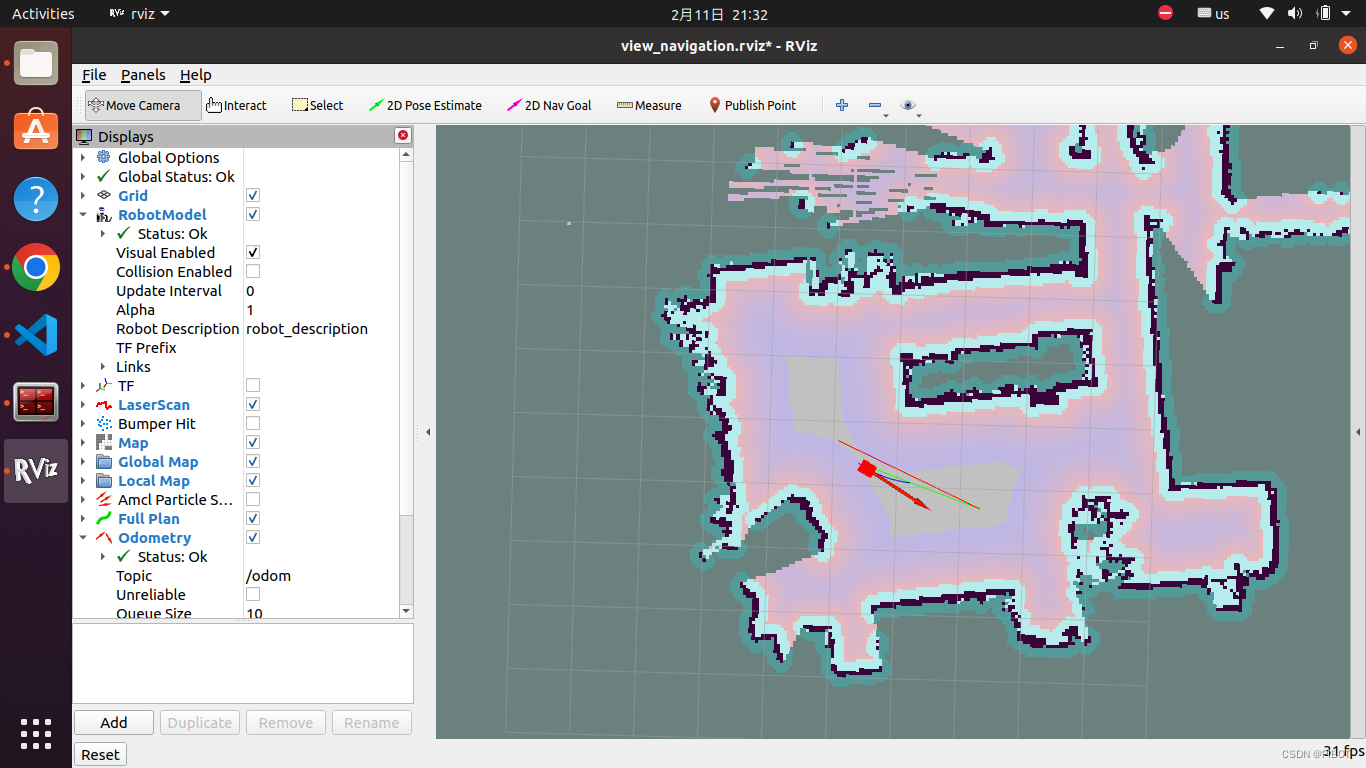Collapse the Odometry tree node
1366x768 pixels.
point(83,537)
